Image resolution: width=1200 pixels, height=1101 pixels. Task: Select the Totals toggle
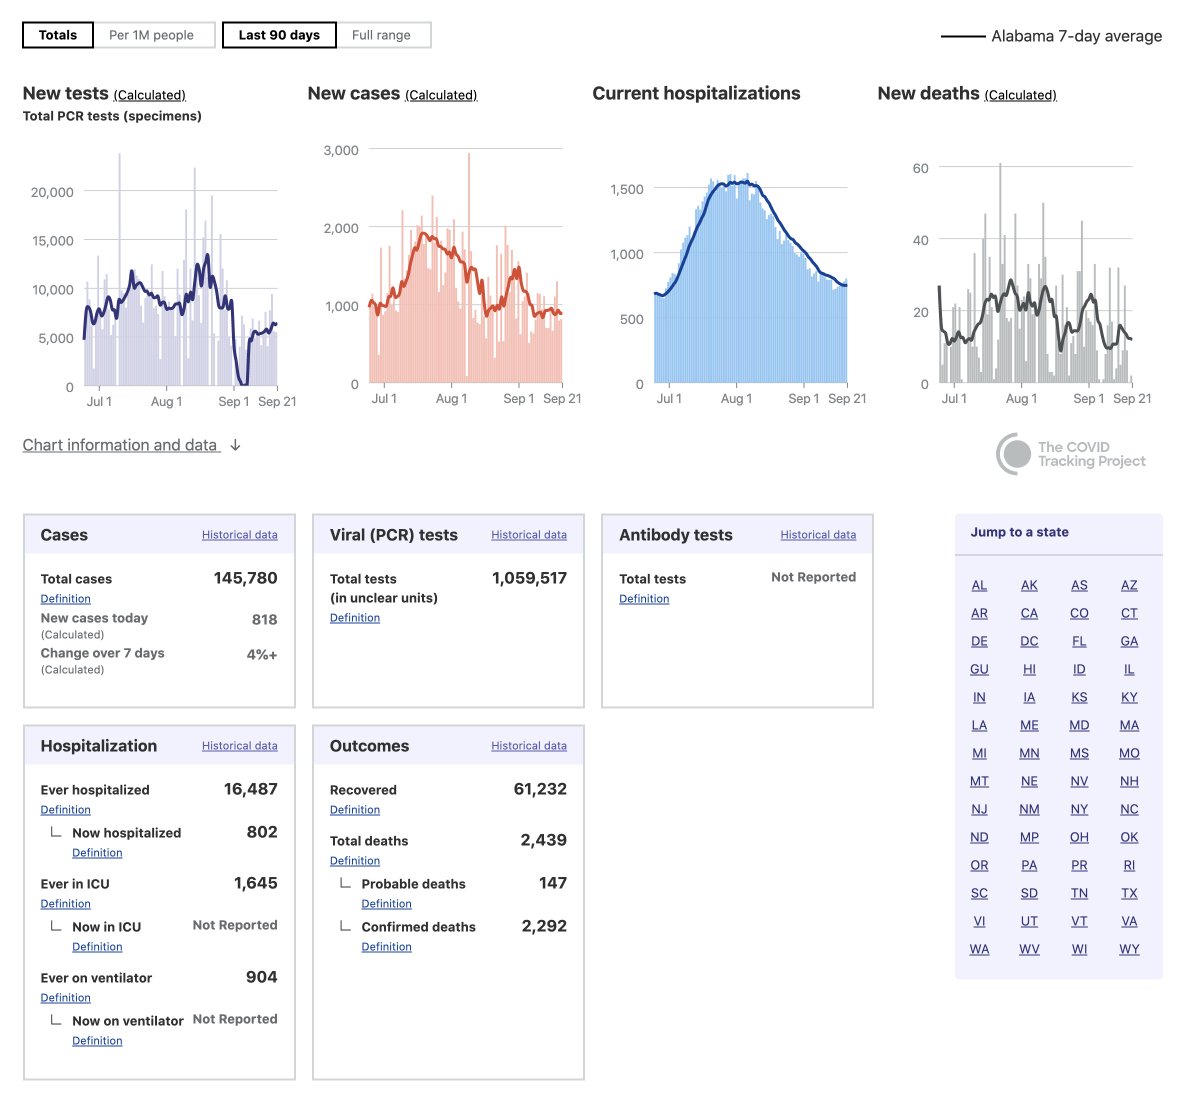coord(58,35)
